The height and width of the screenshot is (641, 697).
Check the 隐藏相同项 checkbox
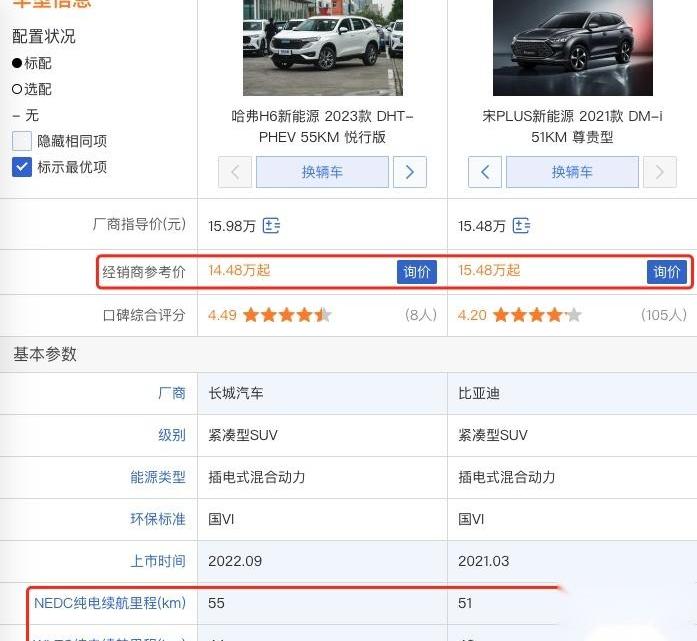click(22, 141)
